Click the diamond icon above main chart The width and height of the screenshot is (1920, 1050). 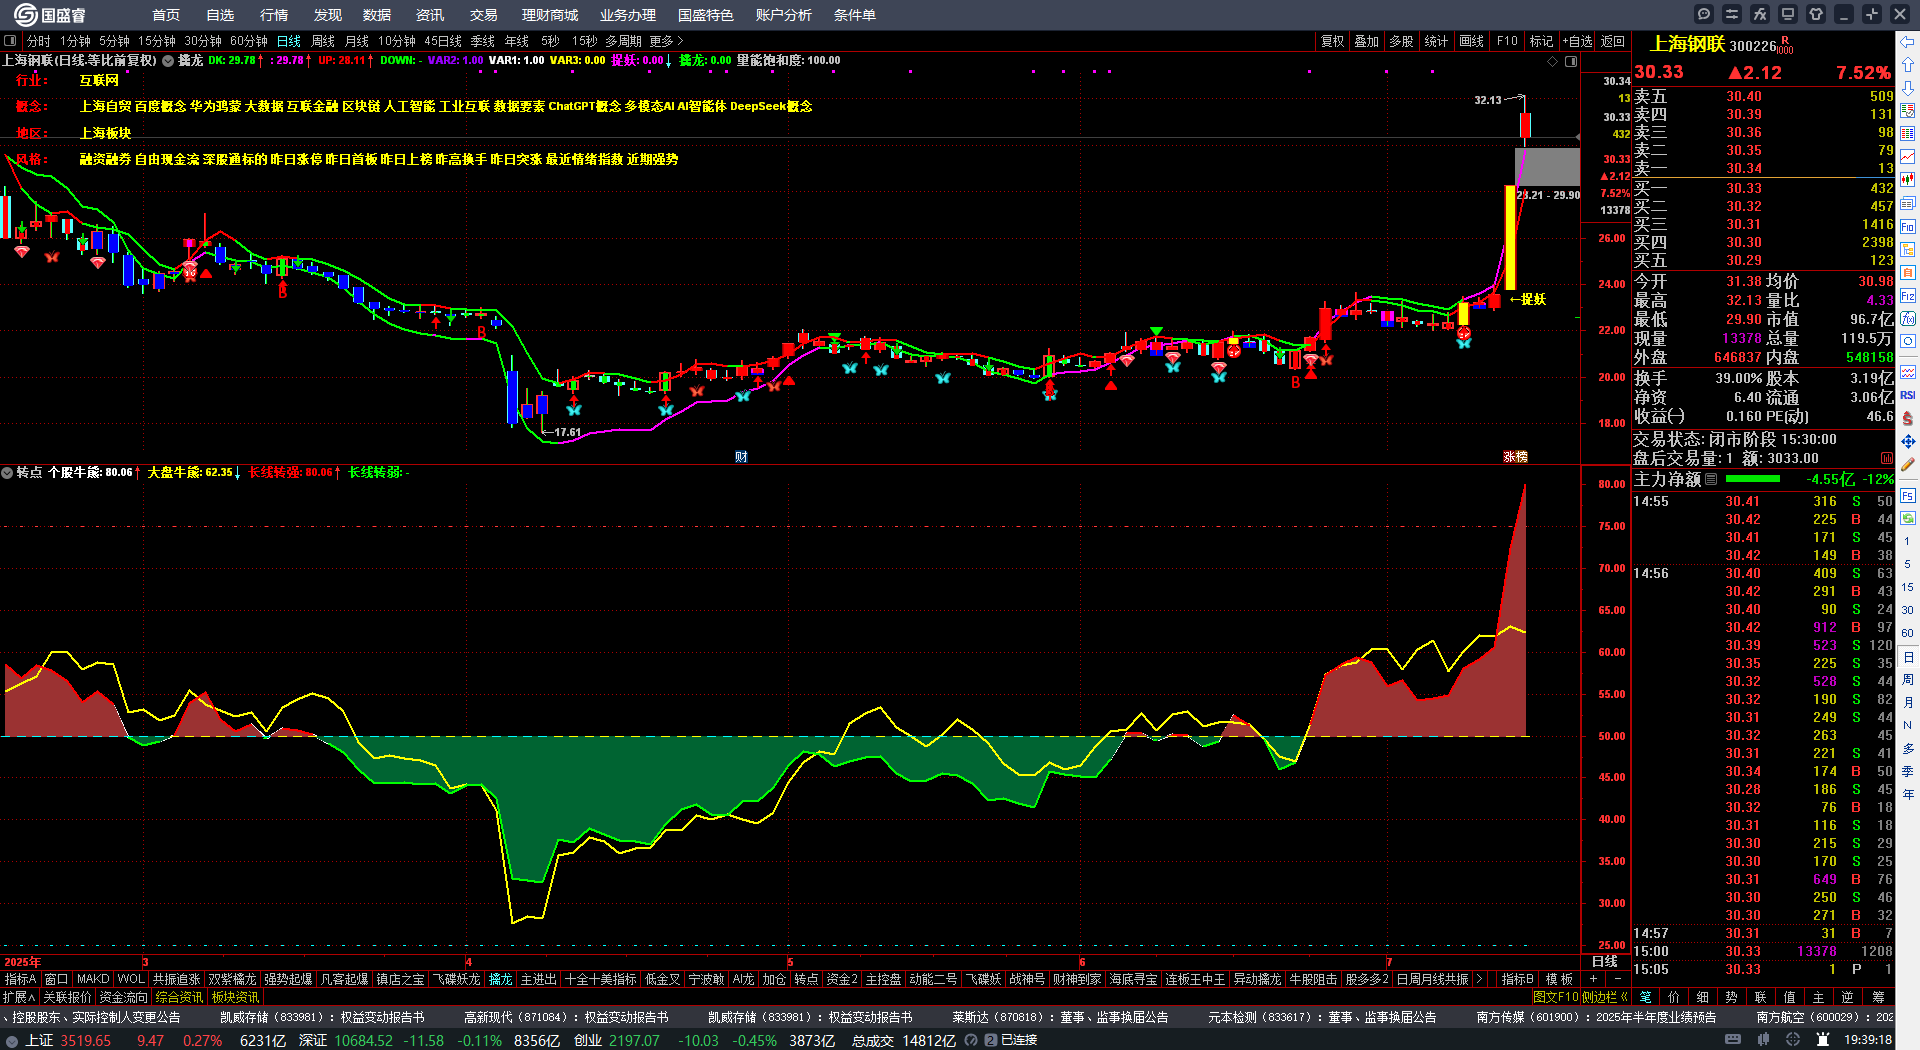[x=1553, y=61]
